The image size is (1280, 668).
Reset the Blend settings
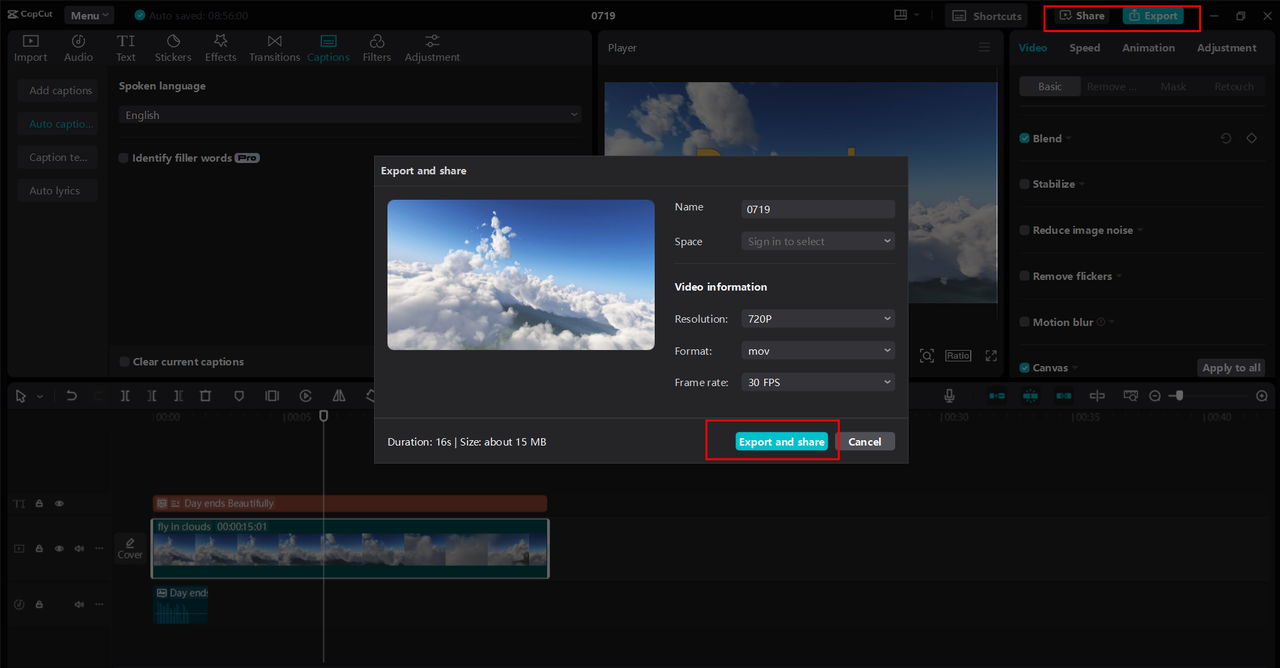tap(1226, 138)
